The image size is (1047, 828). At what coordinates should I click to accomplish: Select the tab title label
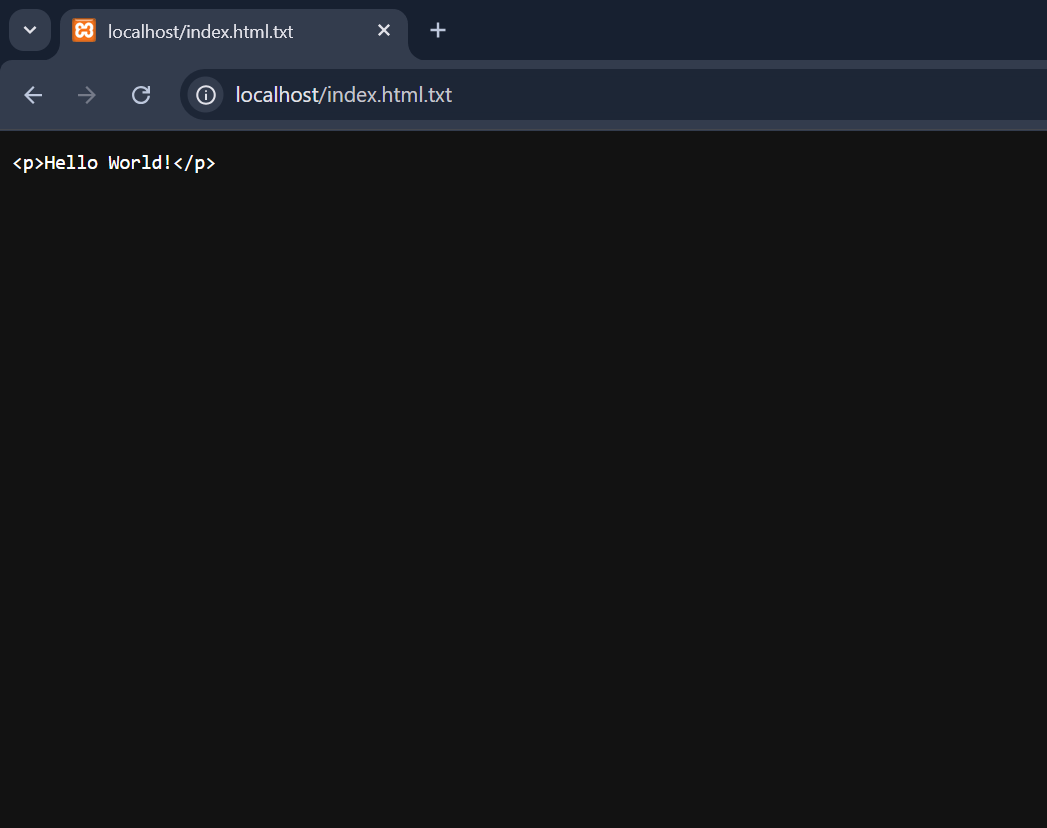point(200,31)
